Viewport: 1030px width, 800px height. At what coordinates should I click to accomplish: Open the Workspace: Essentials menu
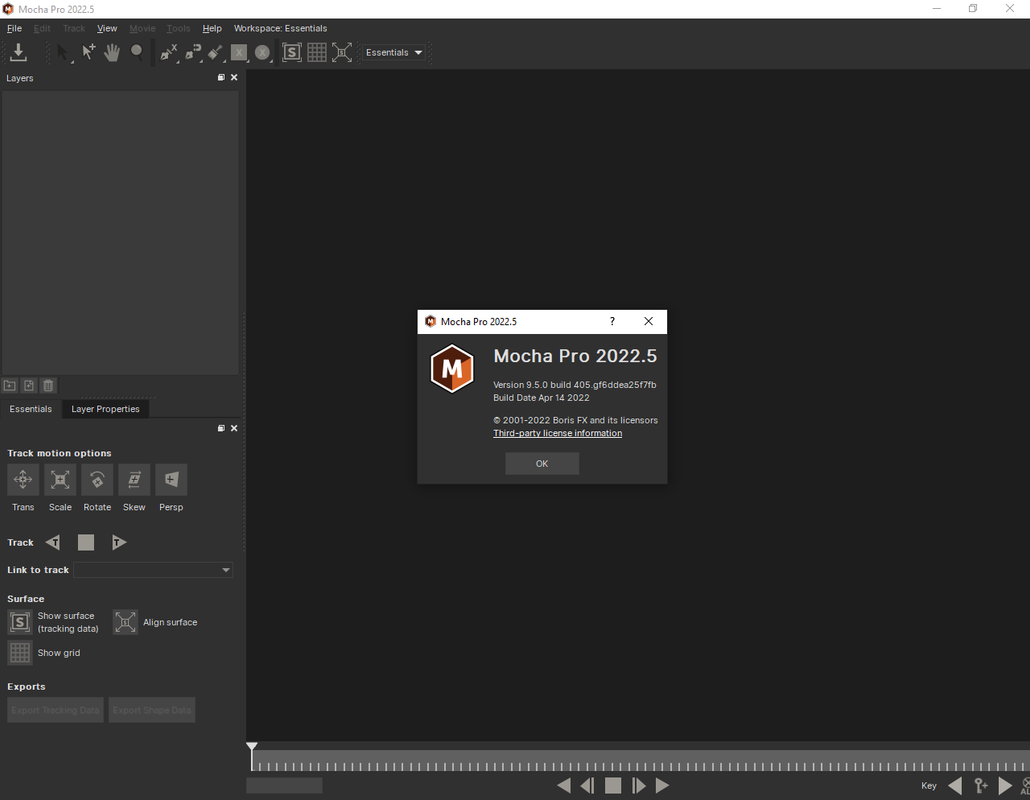pos(280,28)
